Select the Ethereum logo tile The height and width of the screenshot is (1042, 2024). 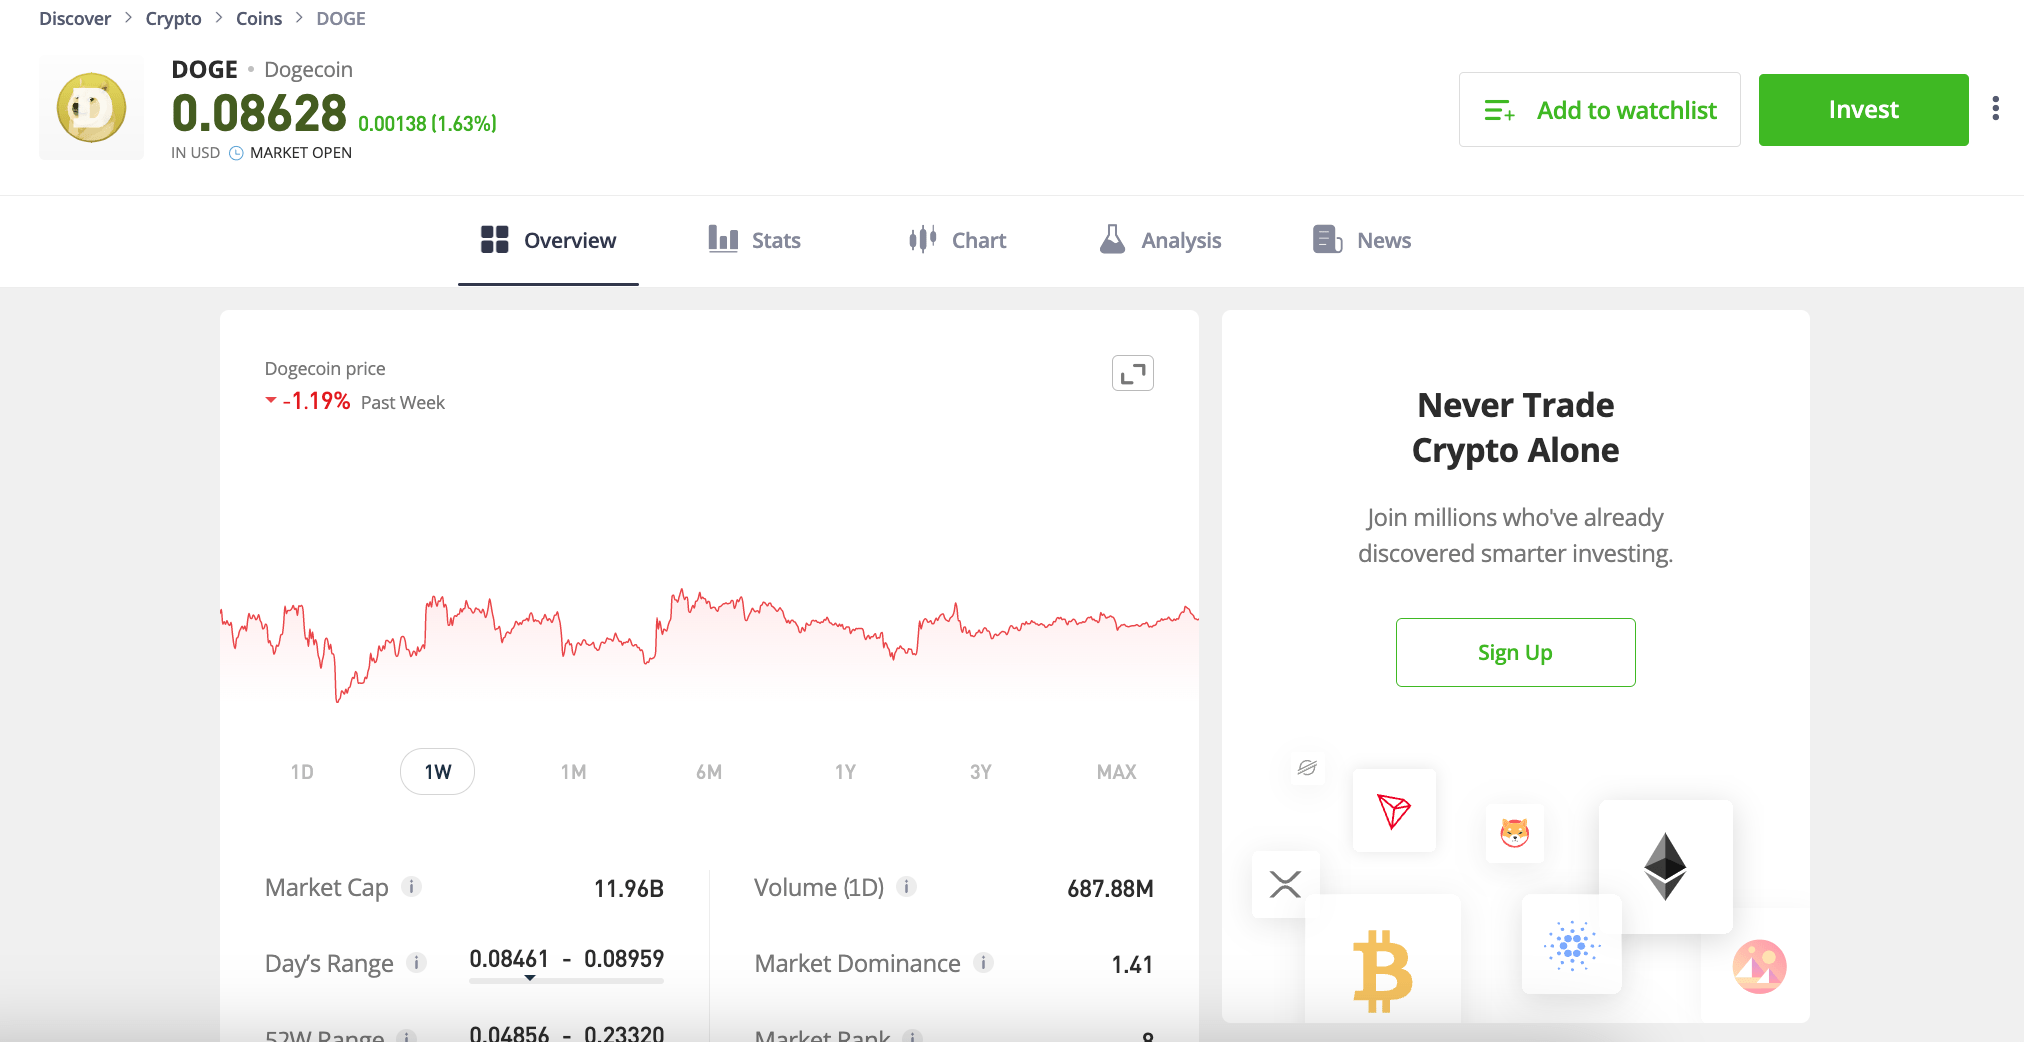click(1666, 866)
